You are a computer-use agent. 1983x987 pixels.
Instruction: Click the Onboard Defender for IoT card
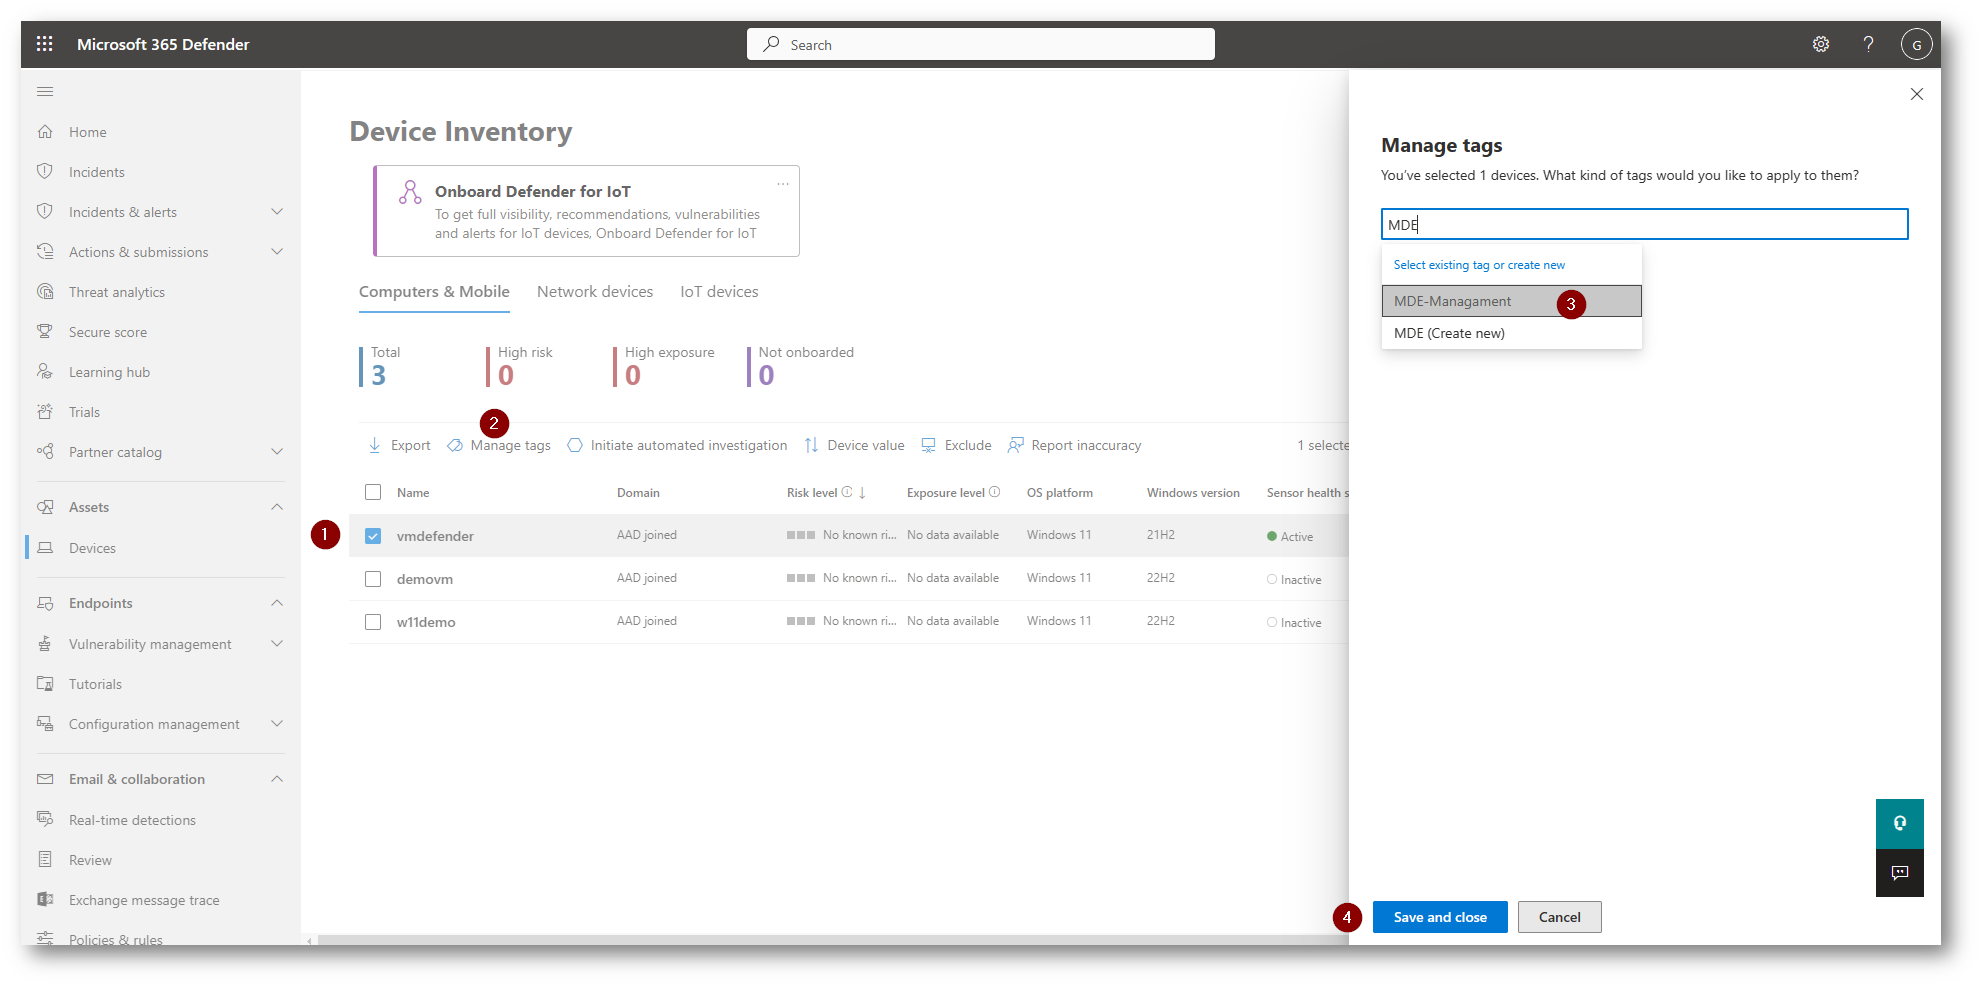tap(586, 211)
